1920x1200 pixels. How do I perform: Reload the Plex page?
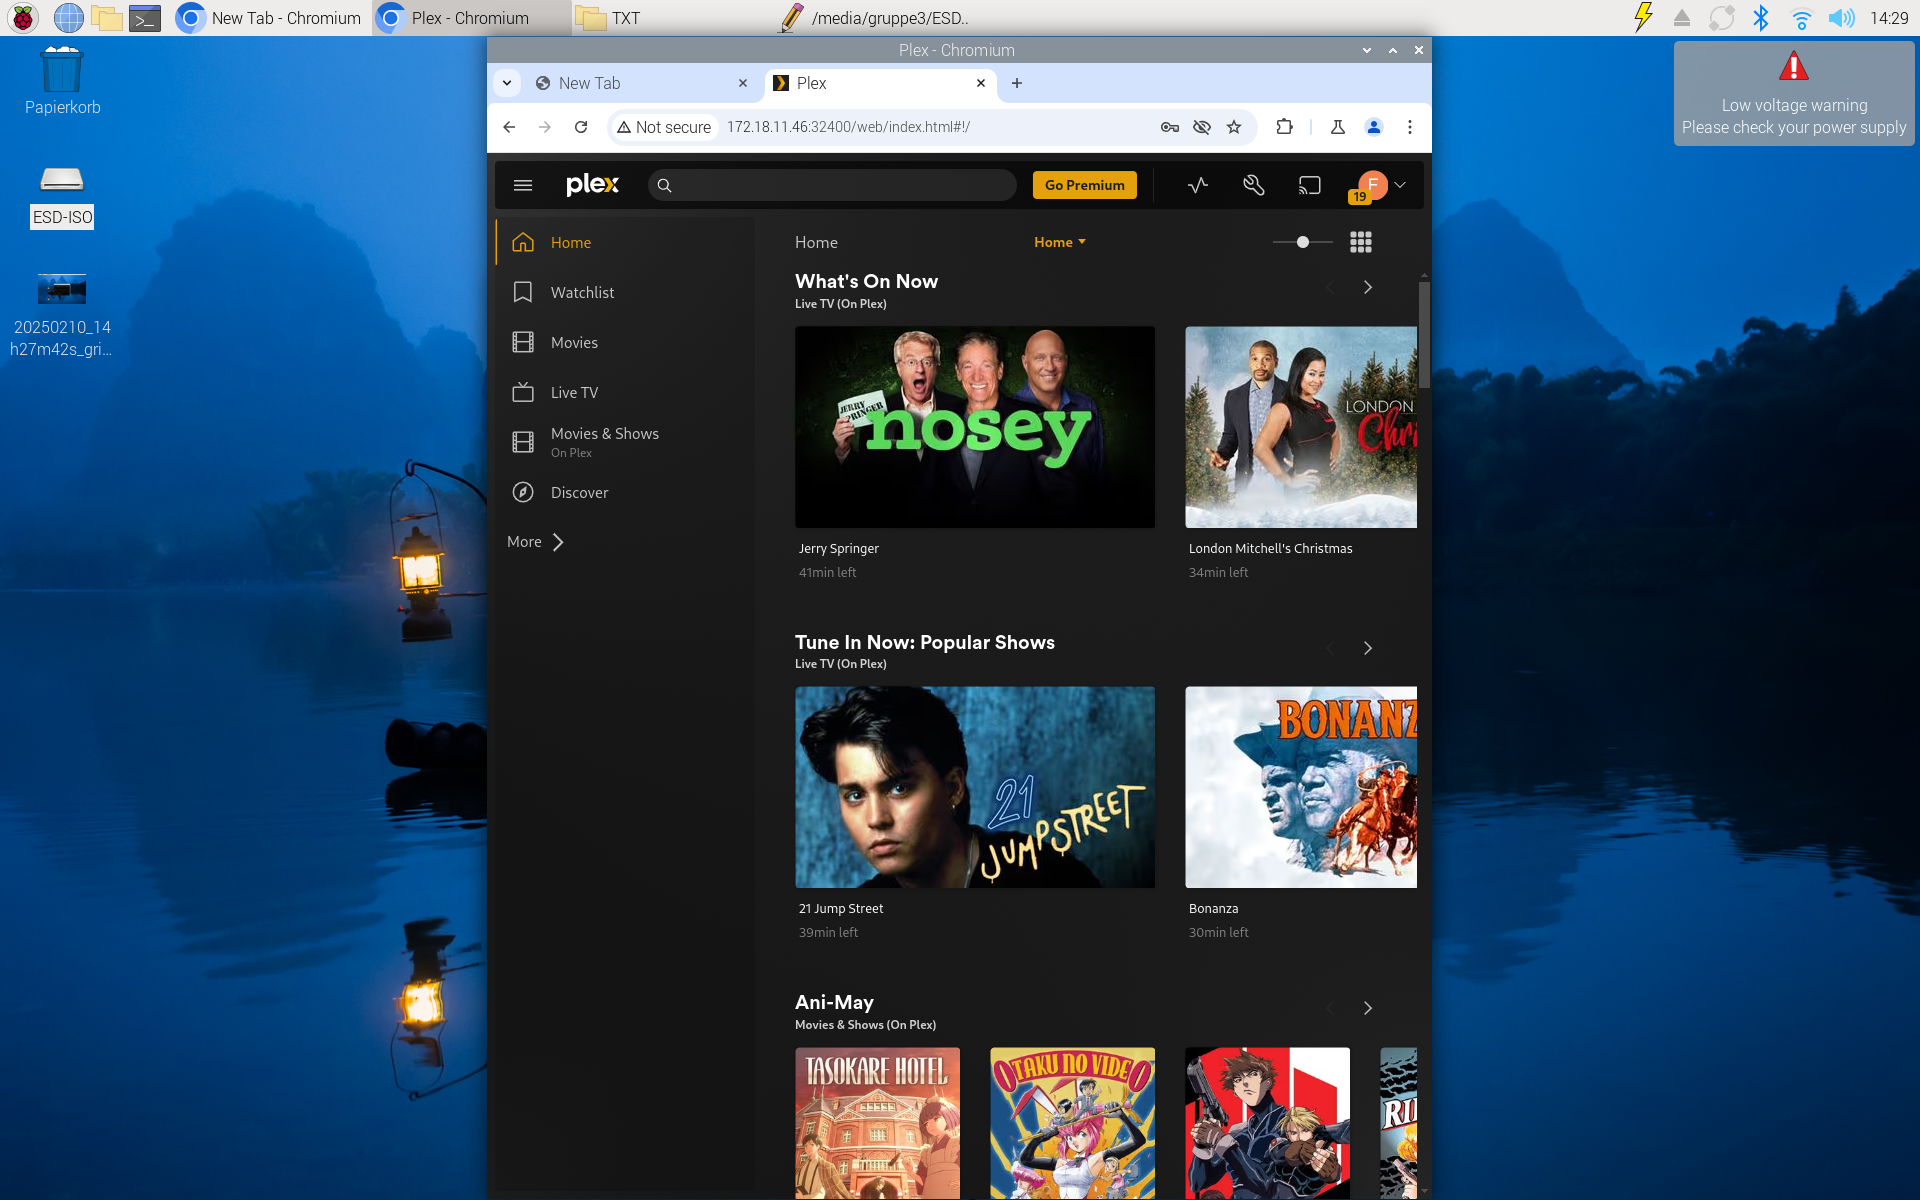(x=581, y=127)
